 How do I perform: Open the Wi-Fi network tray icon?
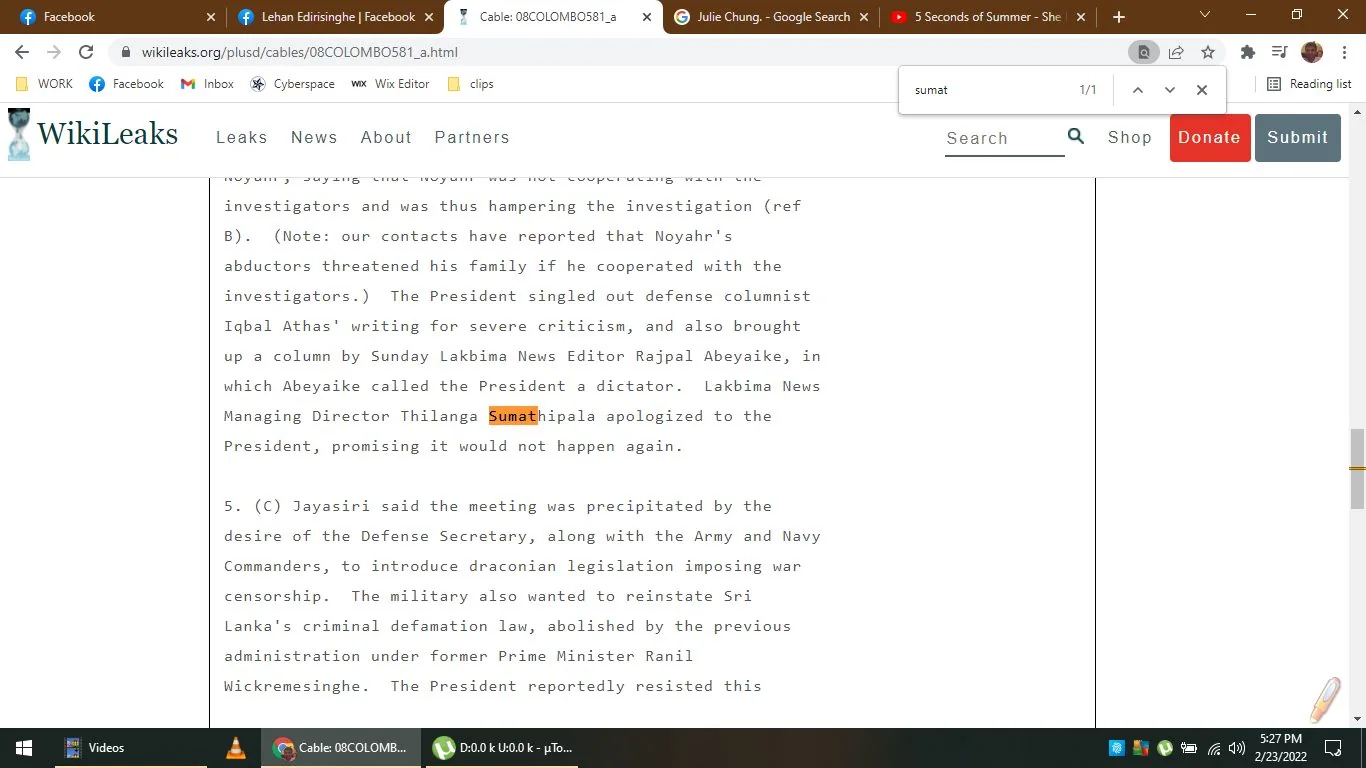point(1214,748)
